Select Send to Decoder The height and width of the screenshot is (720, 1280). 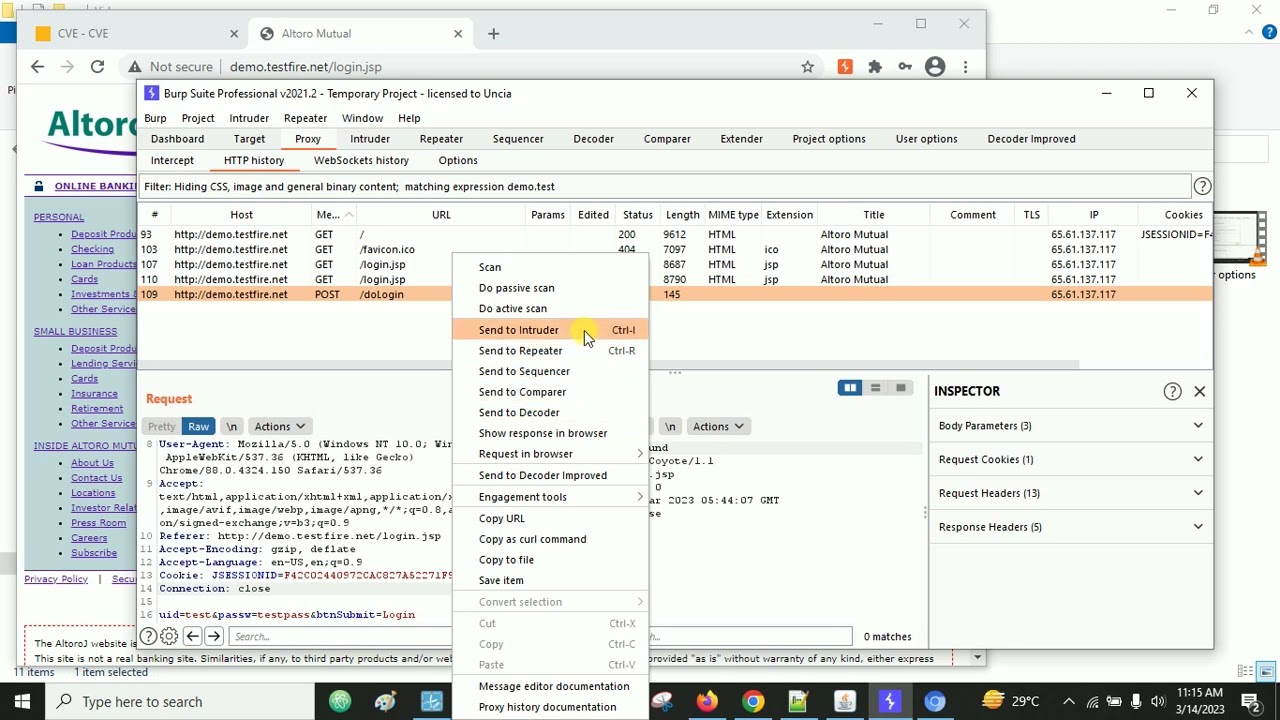coord(550,413)
